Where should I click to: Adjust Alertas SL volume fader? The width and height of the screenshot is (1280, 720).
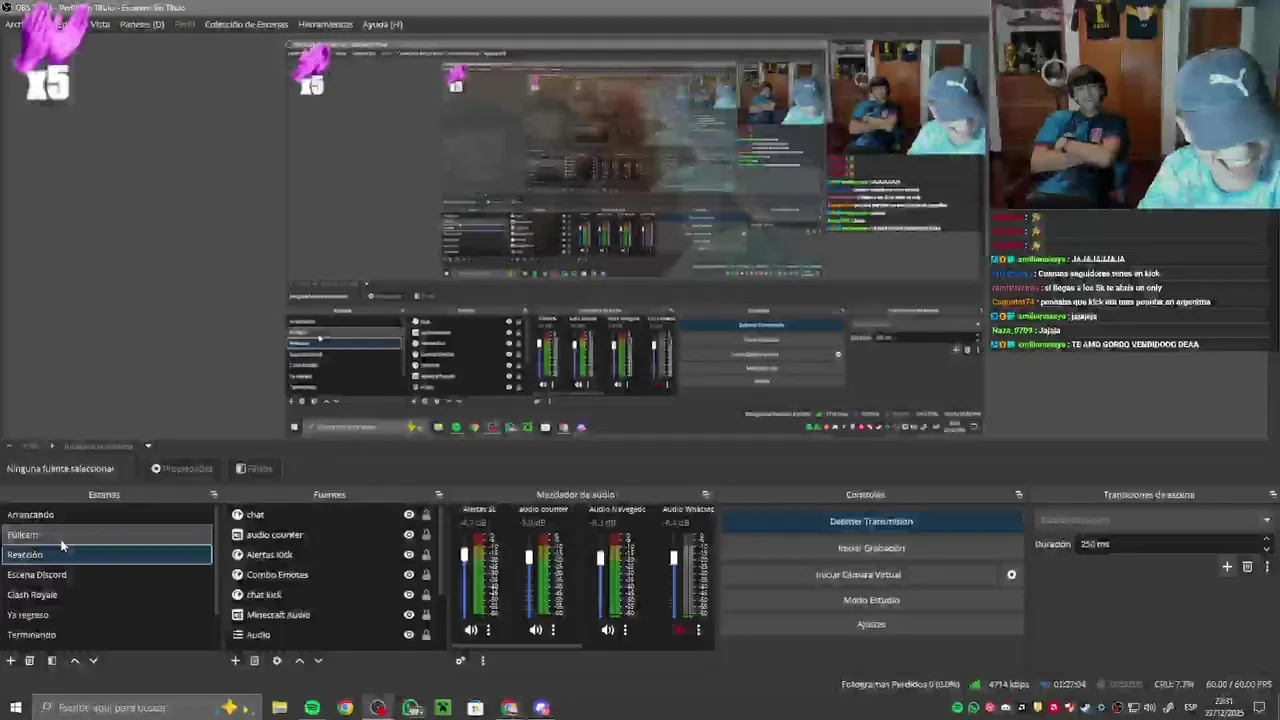[x=464, y=556]
